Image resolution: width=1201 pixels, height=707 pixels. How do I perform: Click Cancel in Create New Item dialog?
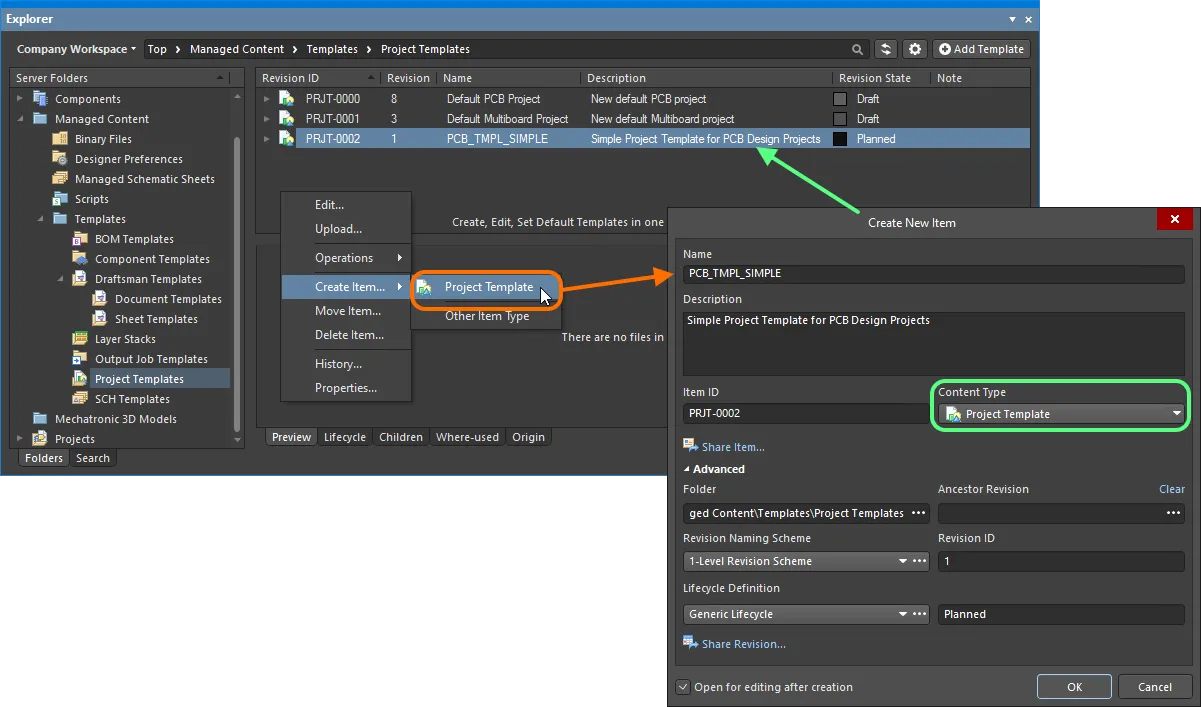tap(1155, 687)
